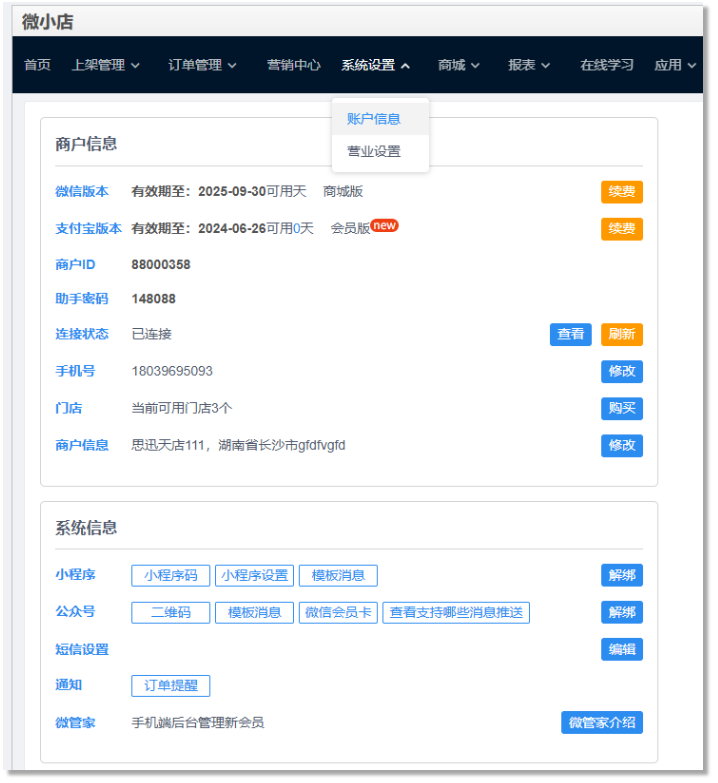Click the text 思迅天店111，湖南省长沙市gfdfvgfd

[238, 445]
